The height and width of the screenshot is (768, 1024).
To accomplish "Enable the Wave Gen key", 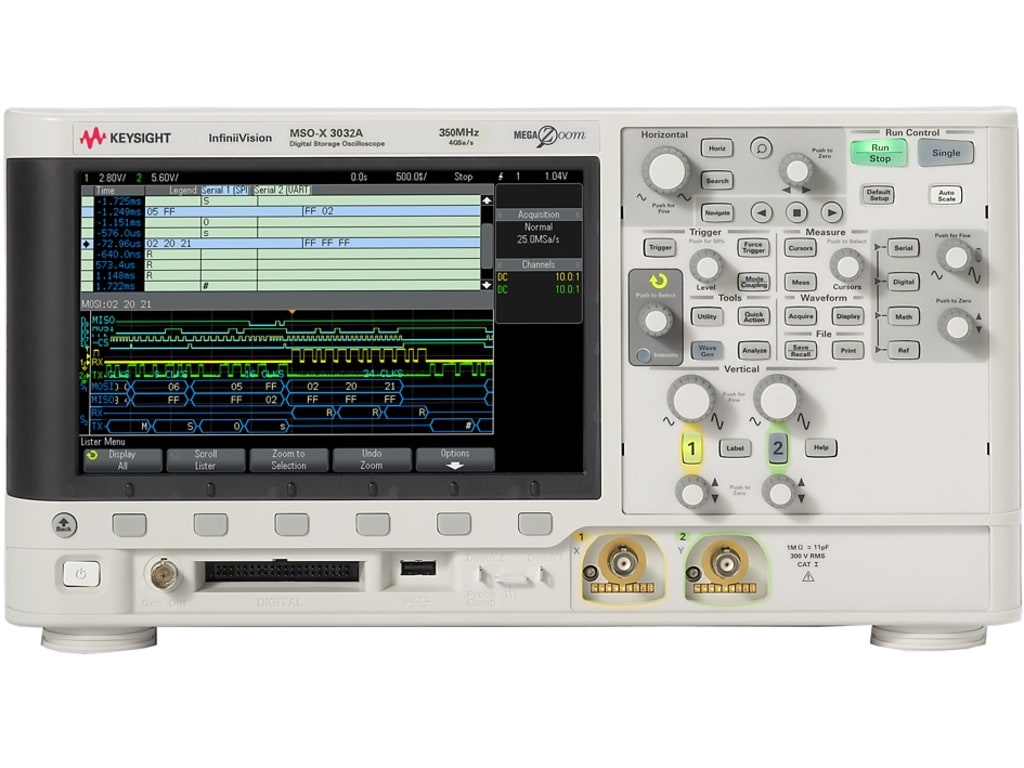I will [707, 351].
